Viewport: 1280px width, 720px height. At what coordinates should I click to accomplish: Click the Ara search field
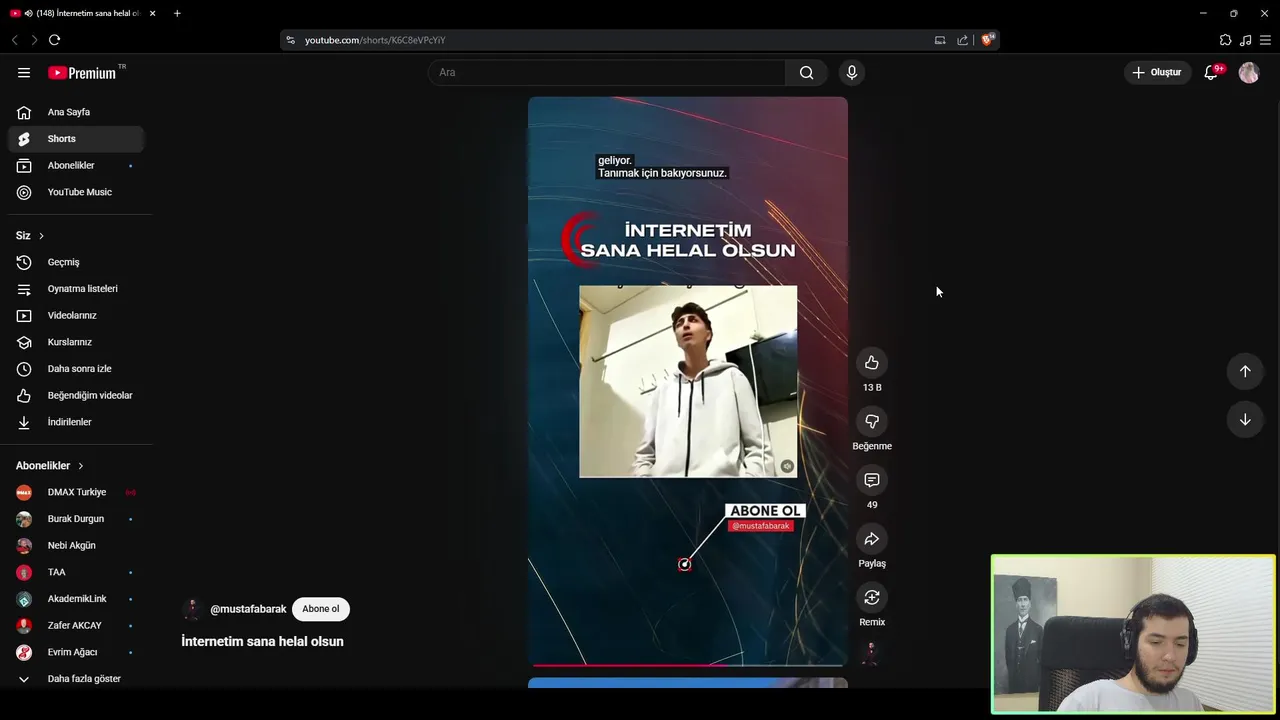(607, 72)
